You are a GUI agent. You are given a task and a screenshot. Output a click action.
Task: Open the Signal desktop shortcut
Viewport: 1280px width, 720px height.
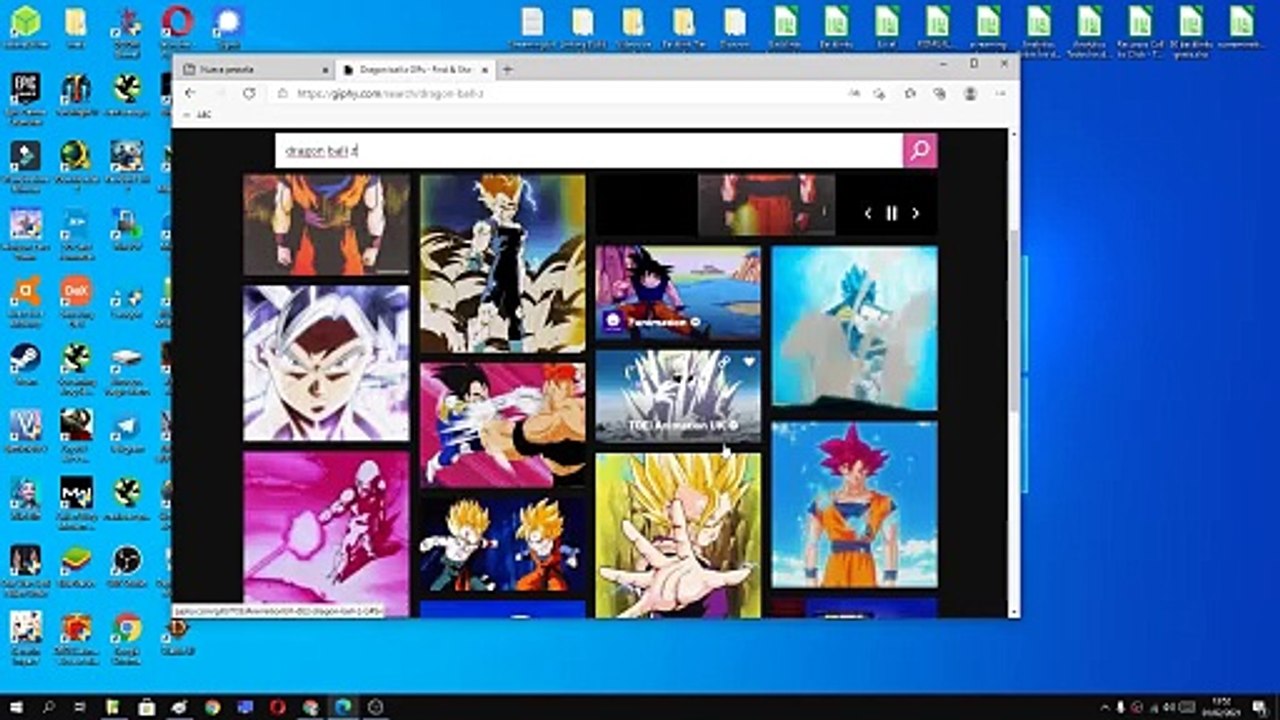coord(228,27)
